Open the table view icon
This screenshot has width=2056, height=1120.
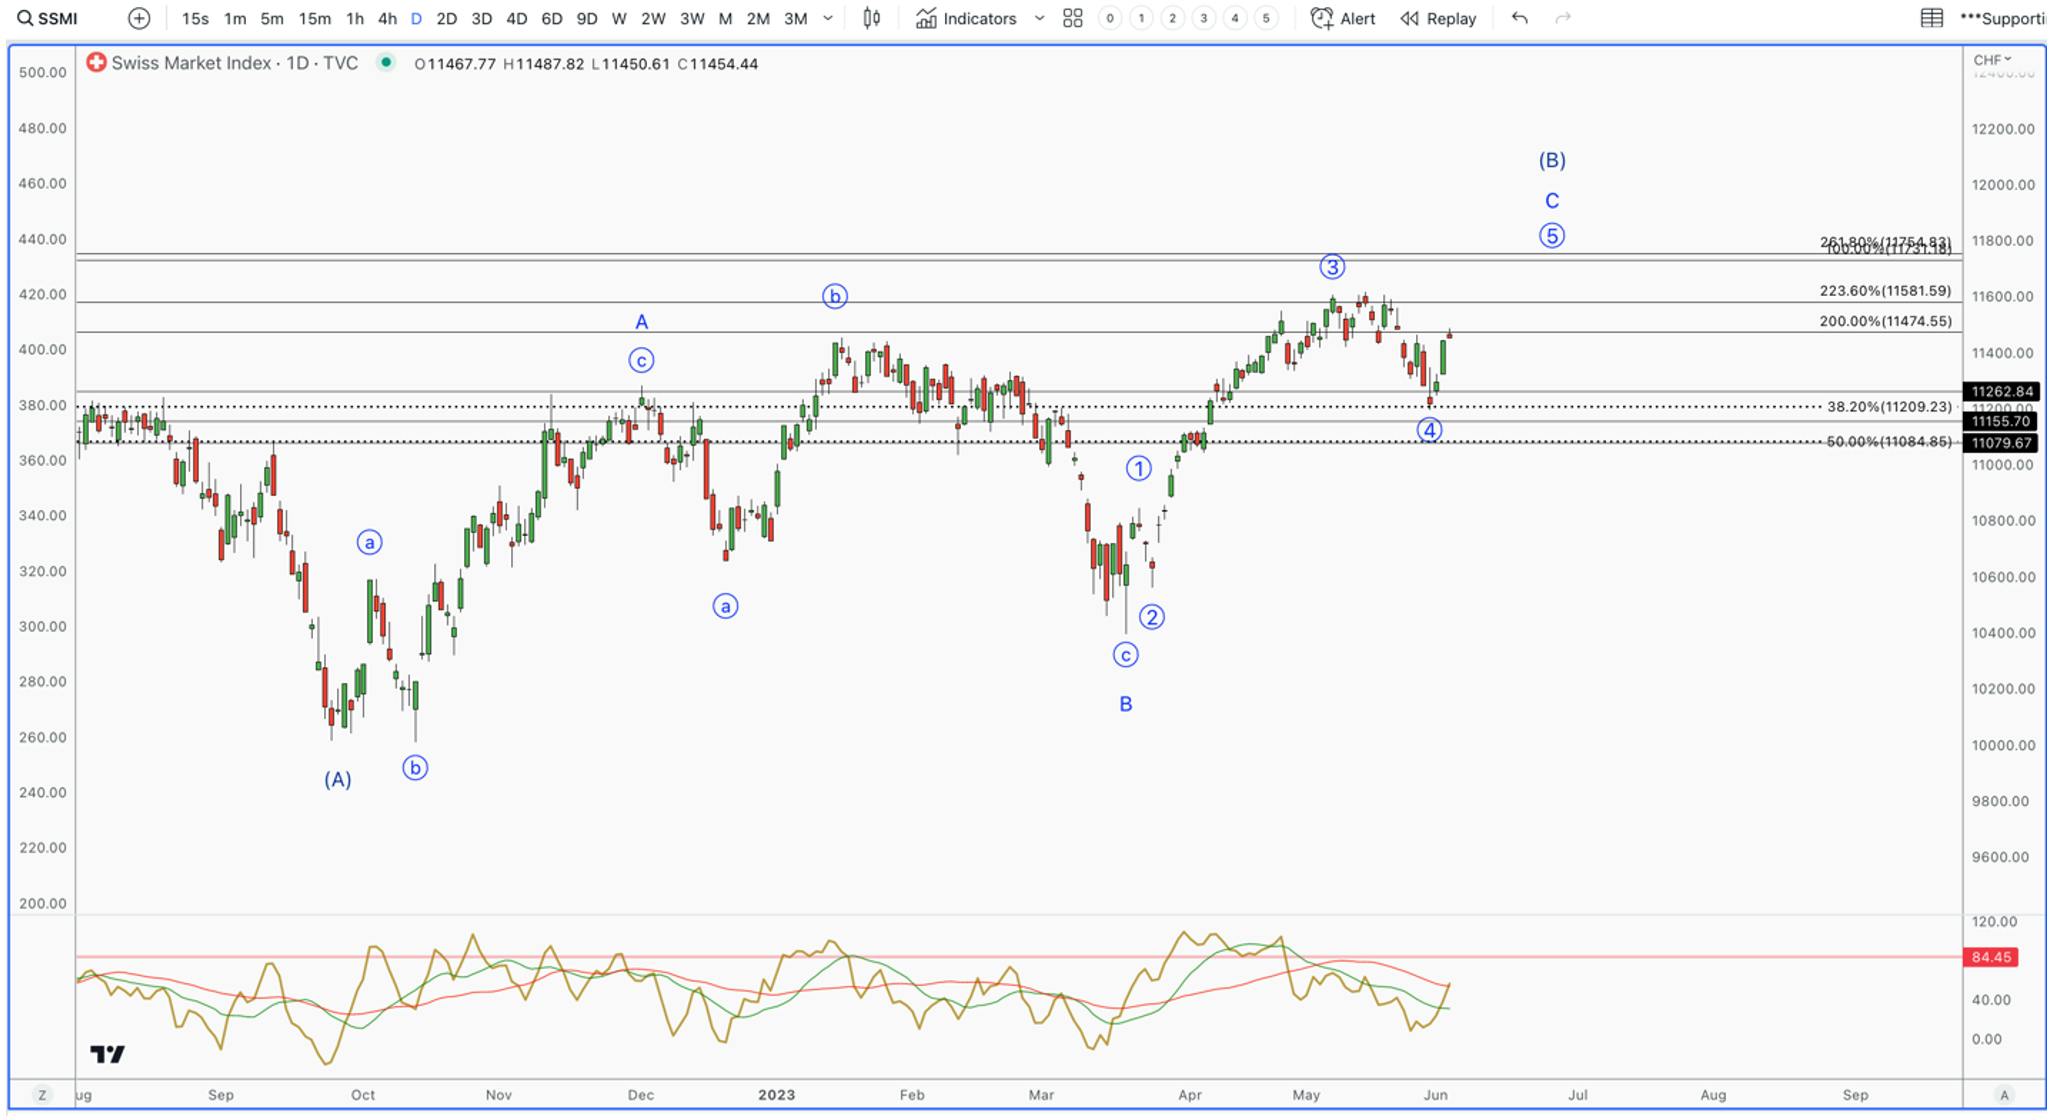[1932, 18]
